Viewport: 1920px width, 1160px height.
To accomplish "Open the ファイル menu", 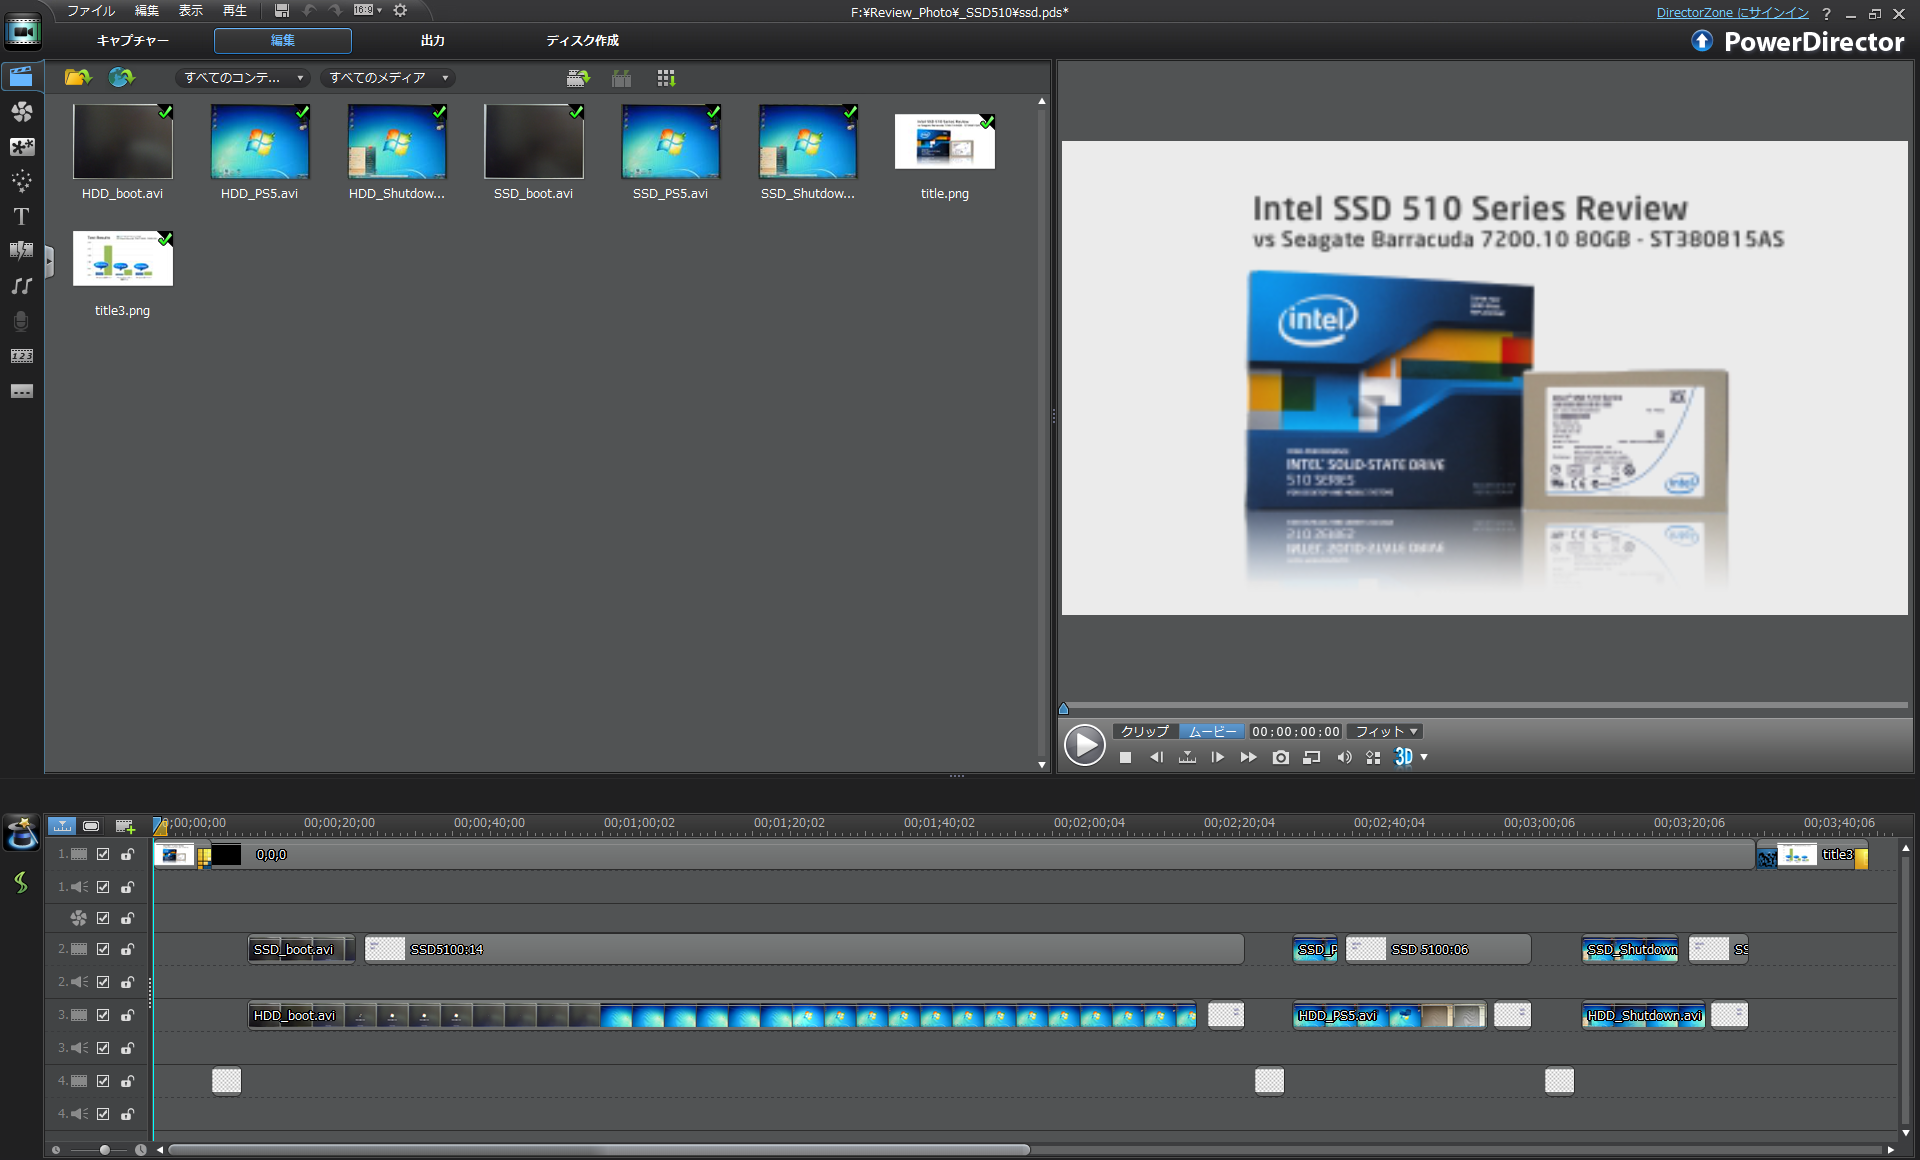I will [90, 11].
